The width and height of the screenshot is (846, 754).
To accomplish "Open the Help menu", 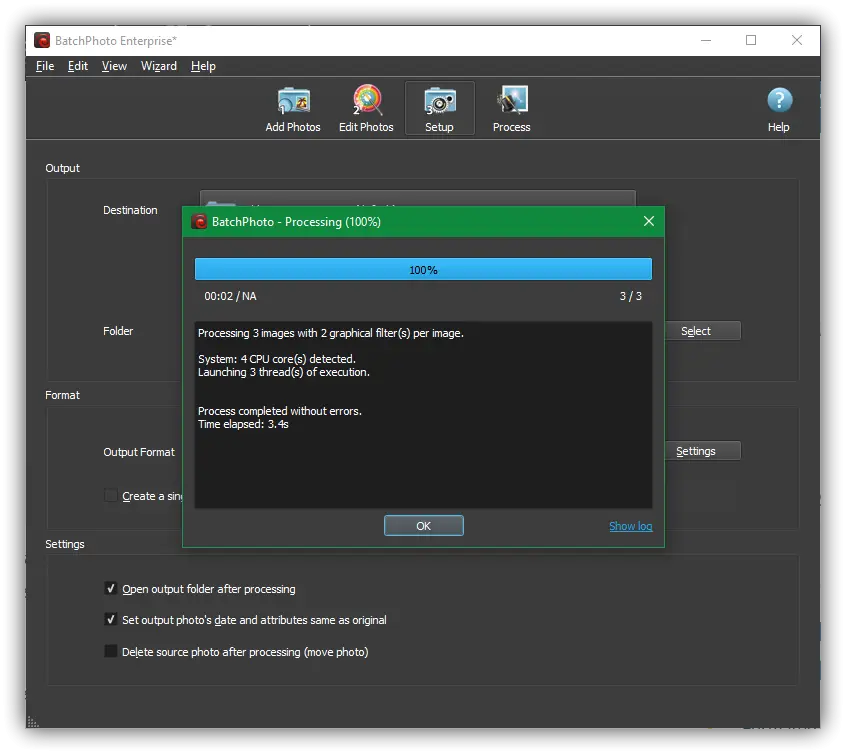I will coord(203,66).
